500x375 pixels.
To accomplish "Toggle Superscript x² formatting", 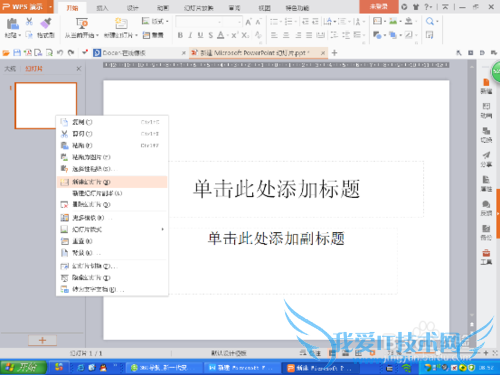I will pyautogui.click(x=234, y=35).
